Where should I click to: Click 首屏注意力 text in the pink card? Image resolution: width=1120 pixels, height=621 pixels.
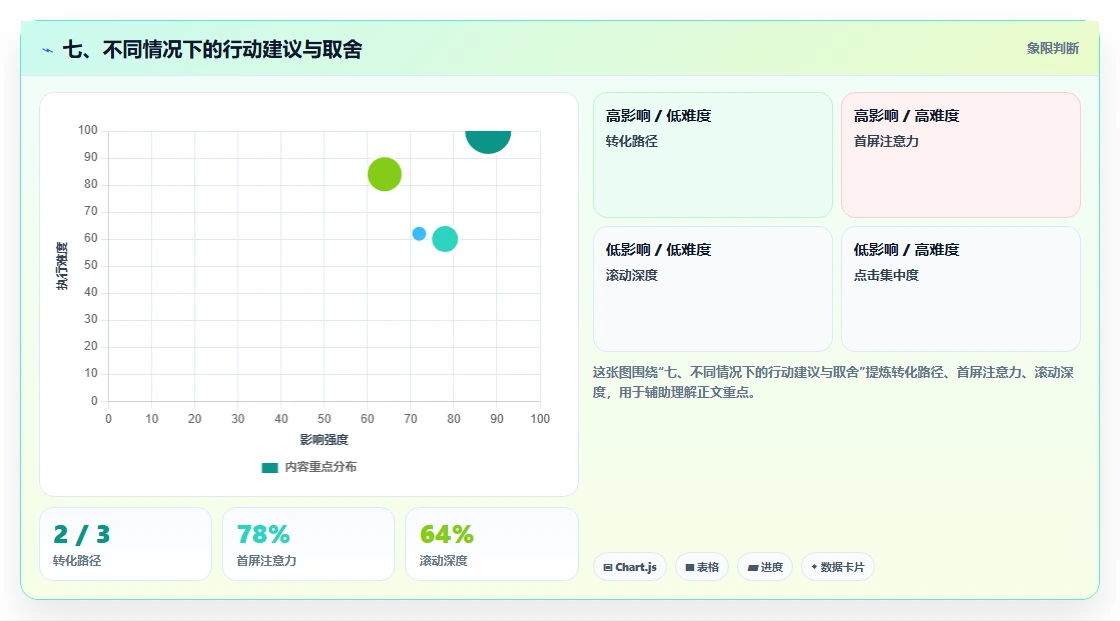click(886, 141)
